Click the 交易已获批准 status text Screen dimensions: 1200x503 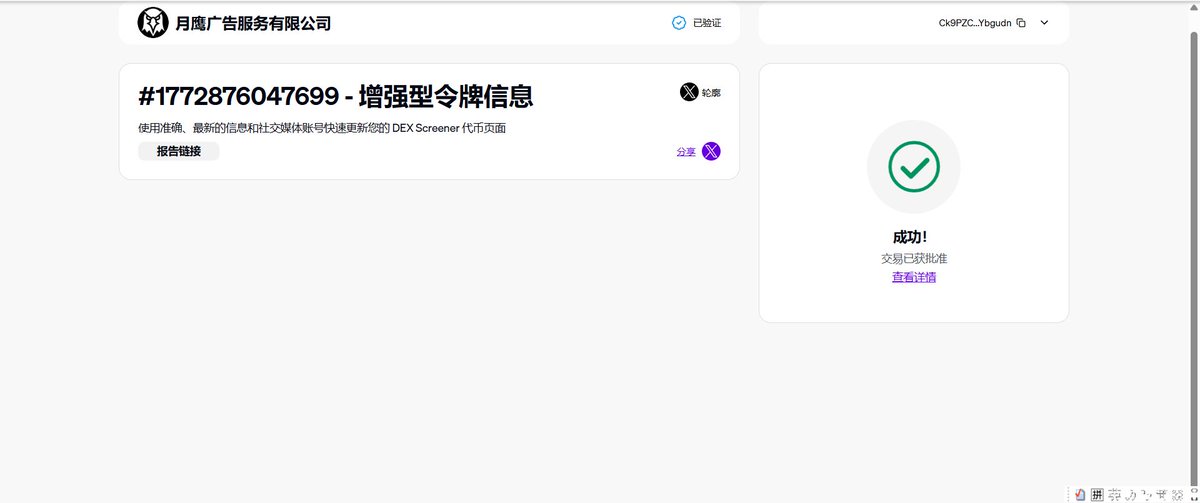[x=914, y=259]
